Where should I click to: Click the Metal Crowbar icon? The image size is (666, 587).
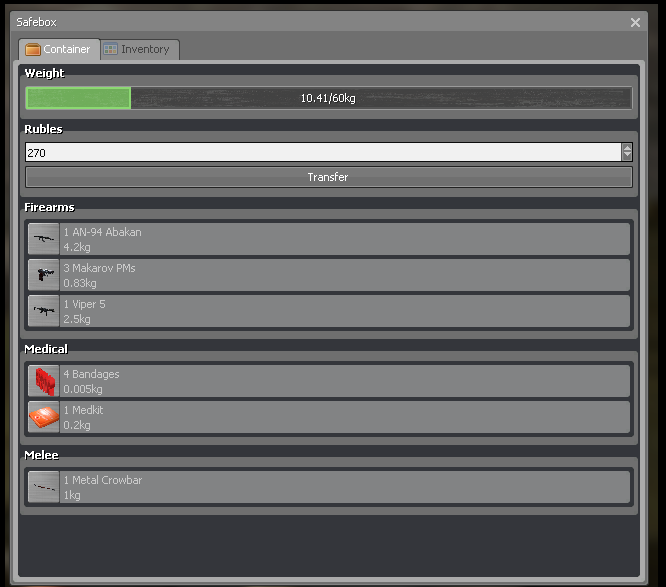(x=44, y=487)
